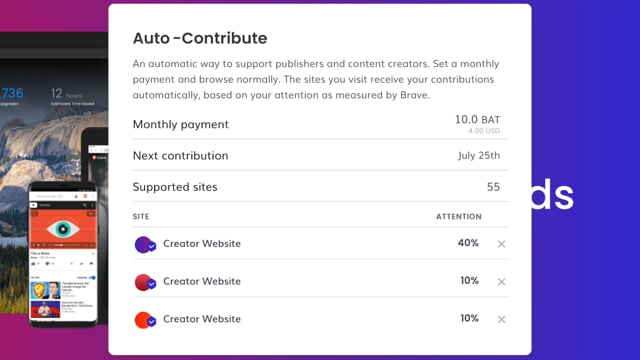Toggle Autoplay switch on the phone screen

click(92, 278)
